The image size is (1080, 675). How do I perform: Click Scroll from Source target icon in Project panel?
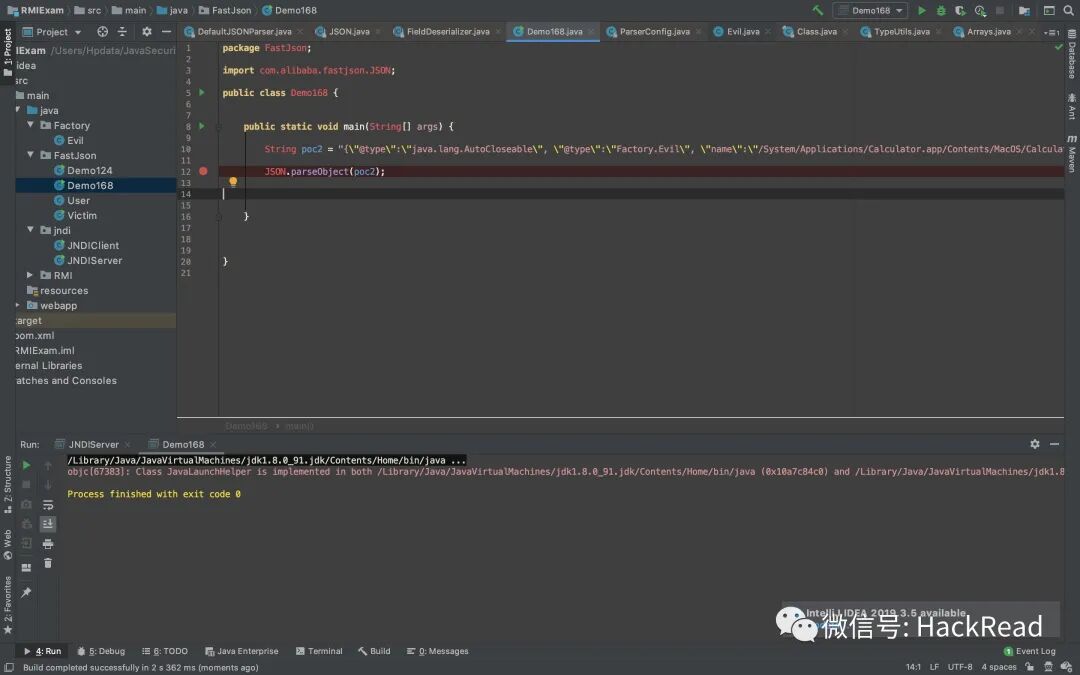pyautogui.click(x=103, y=32)
